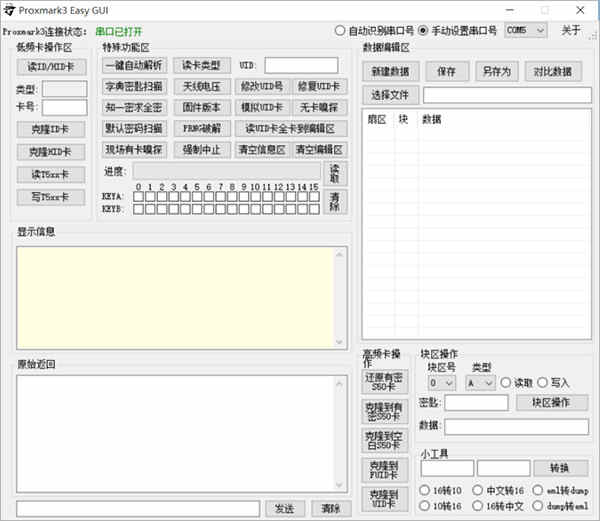Image resolution: width=600 pixels, height=521 pixels.
Task: Click the 保存 save button
Action: tap(447, 72)
